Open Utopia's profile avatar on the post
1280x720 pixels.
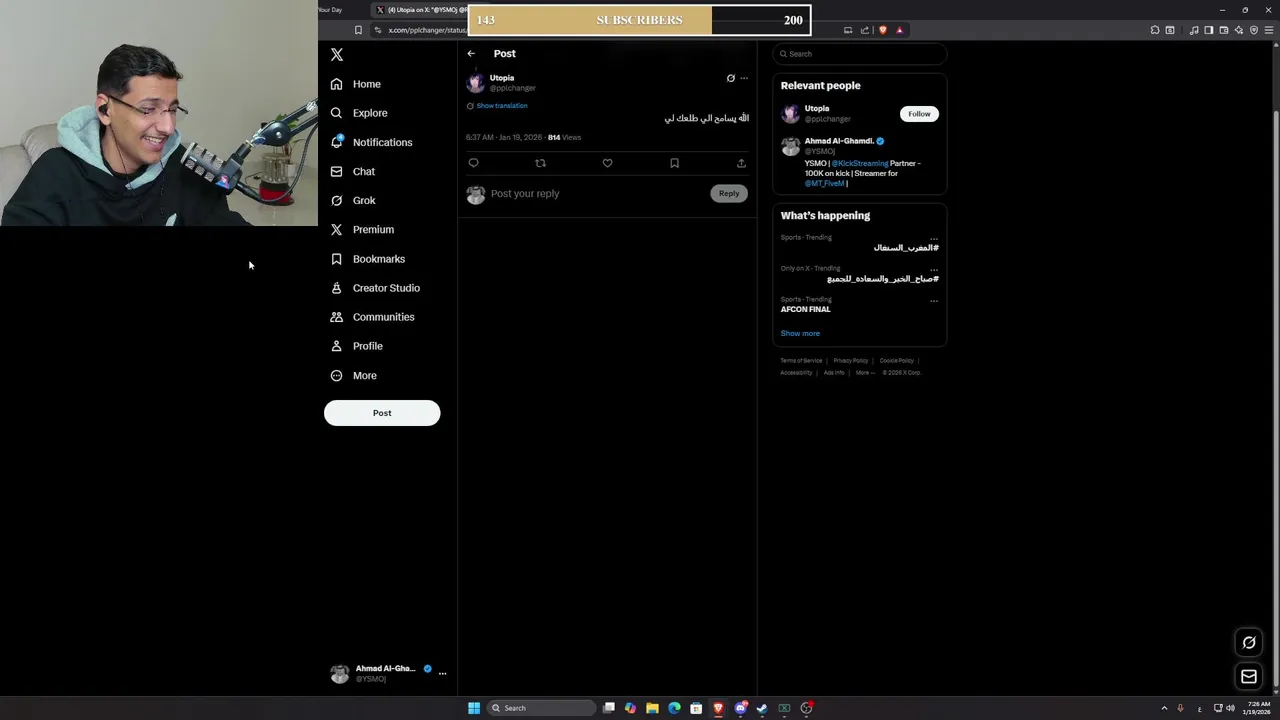pos(476,82)
